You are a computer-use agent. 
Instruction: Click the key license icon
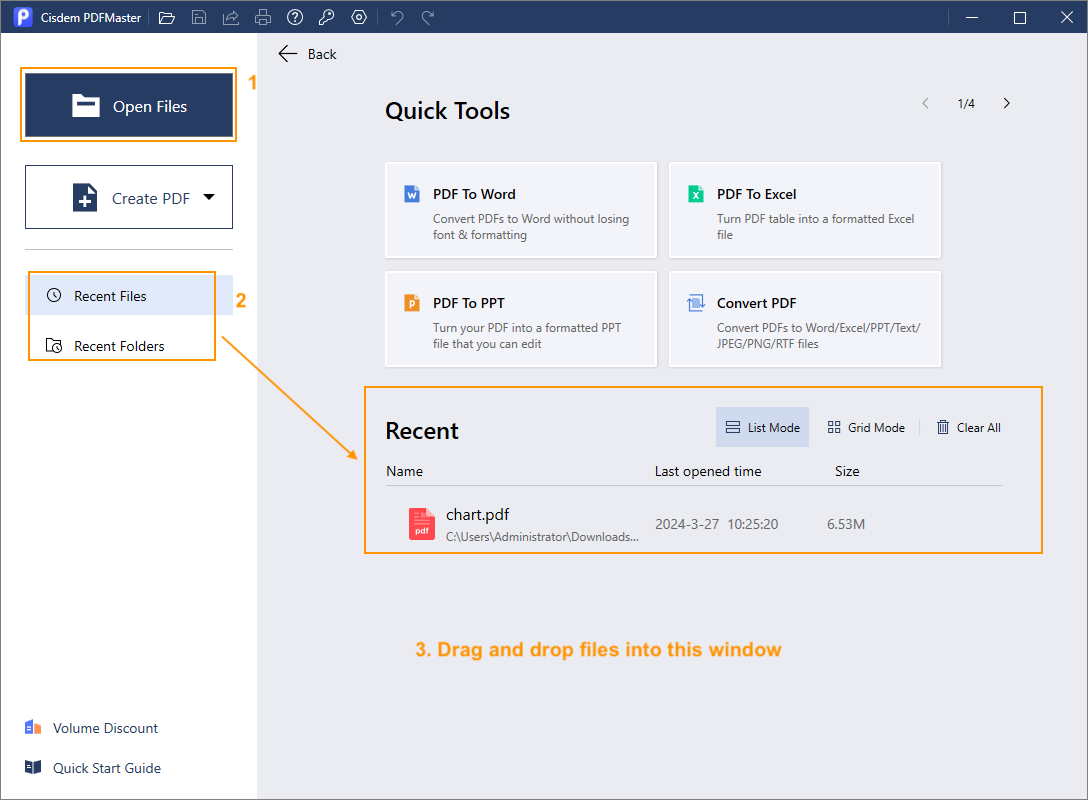[327, 17]
